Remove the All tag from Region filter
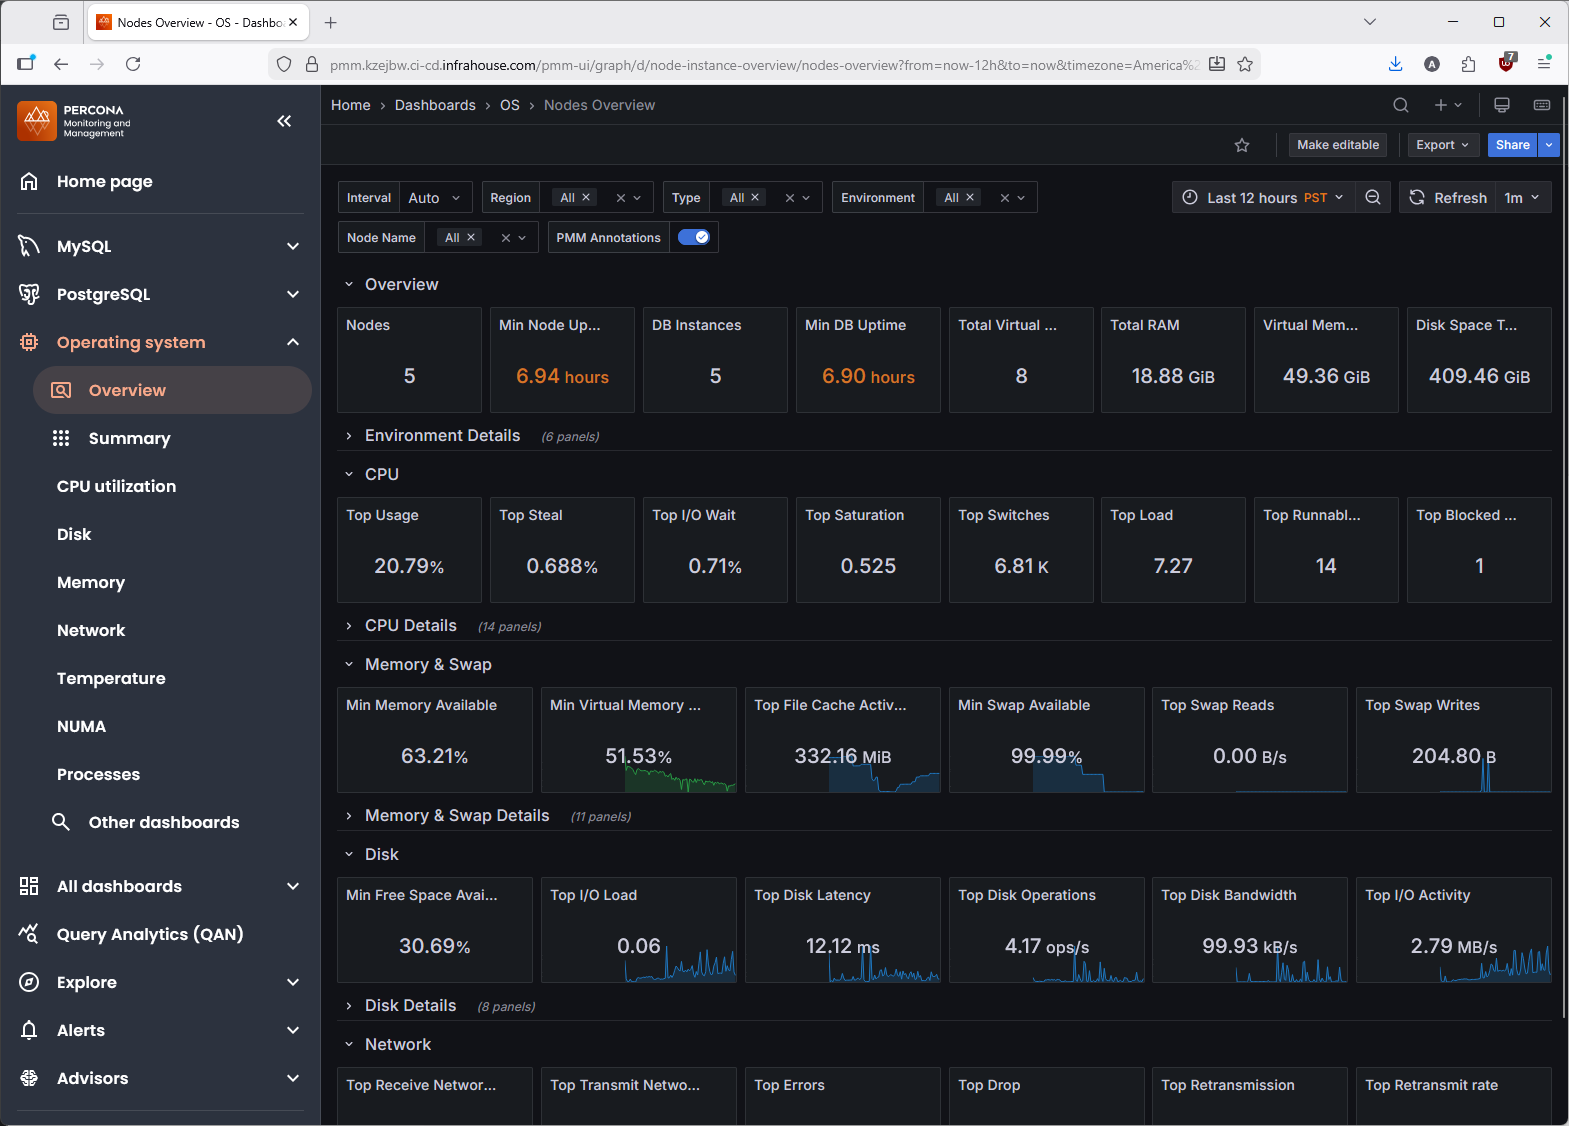 [x=586, y=198]
